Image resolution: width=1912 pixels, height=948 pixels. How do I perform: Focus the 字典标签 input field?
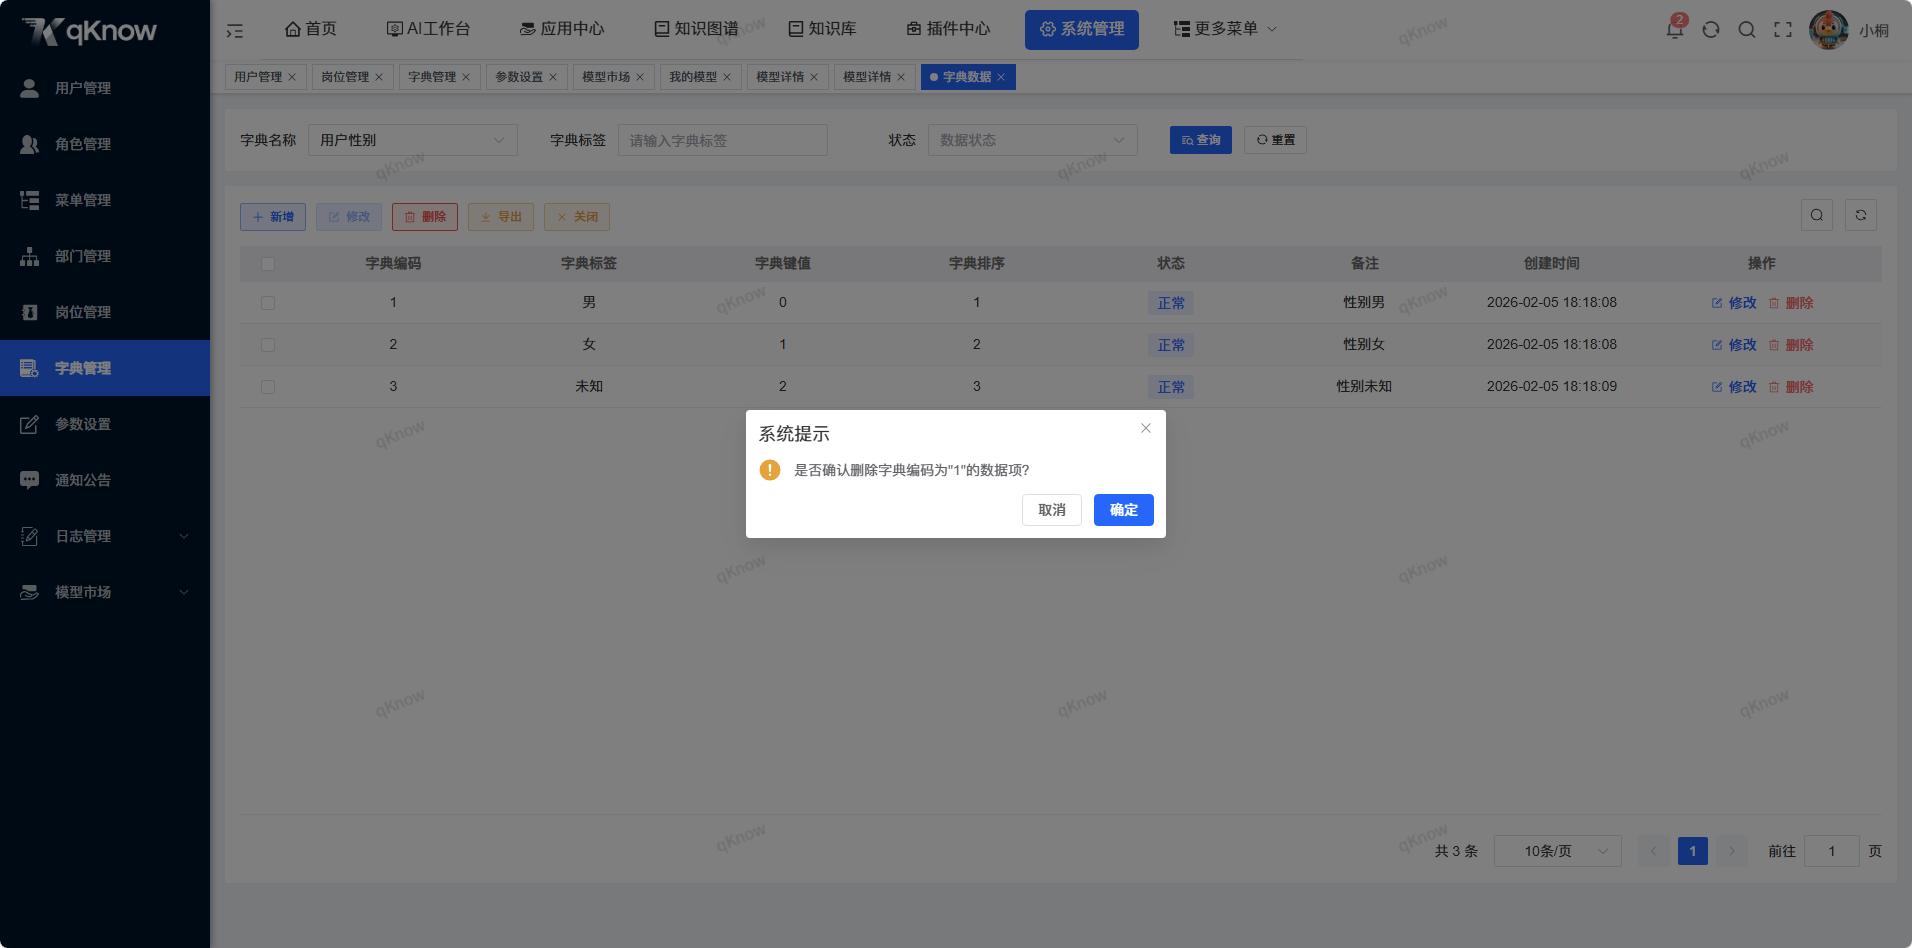pos(723,140)
